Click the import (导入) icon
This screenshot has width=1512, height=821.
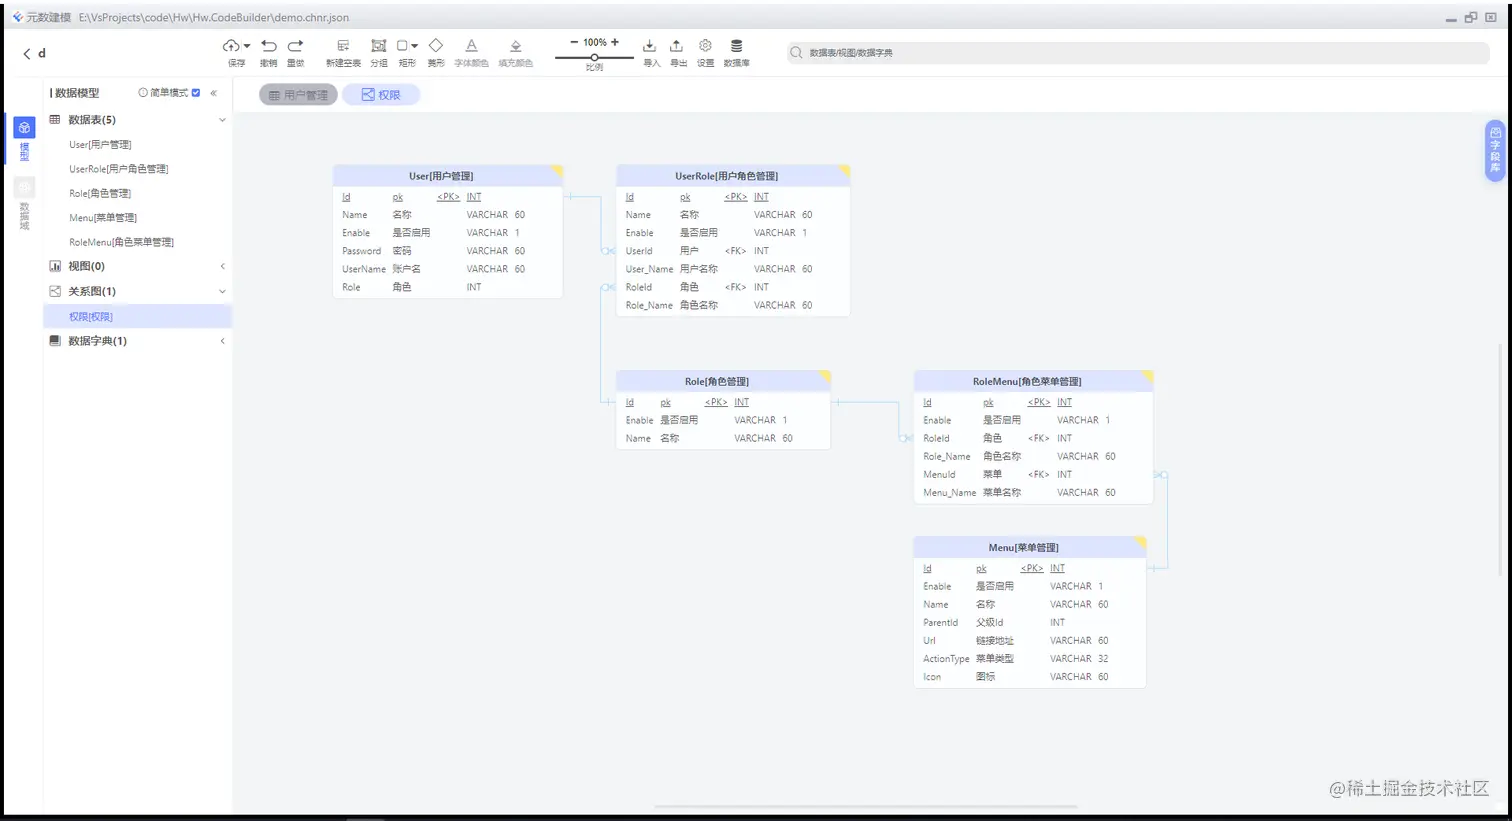[650, 46]
